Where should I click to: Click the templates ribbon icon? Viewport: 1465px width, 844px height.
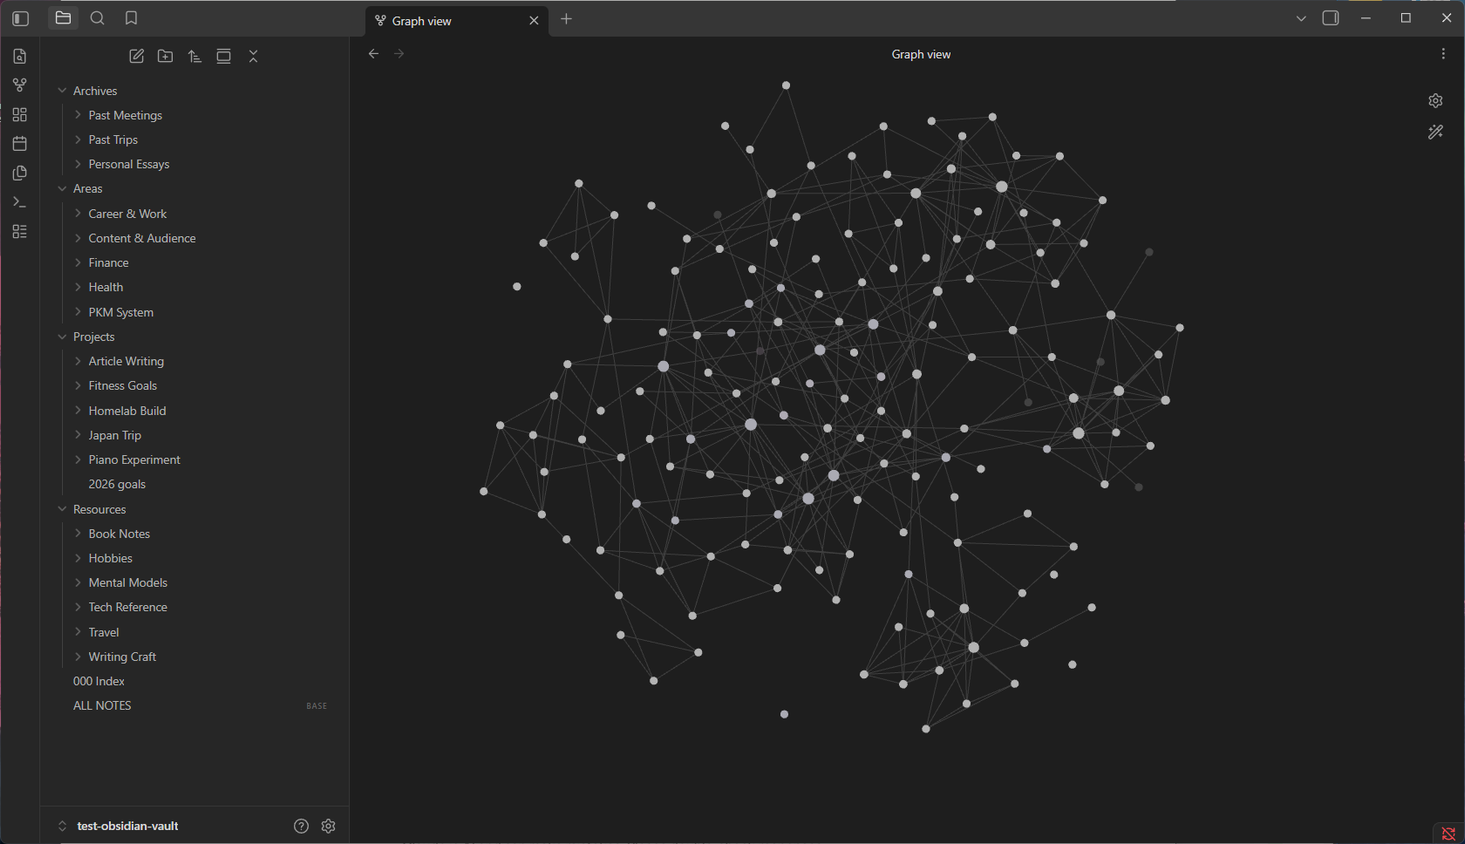pos(20,173)
